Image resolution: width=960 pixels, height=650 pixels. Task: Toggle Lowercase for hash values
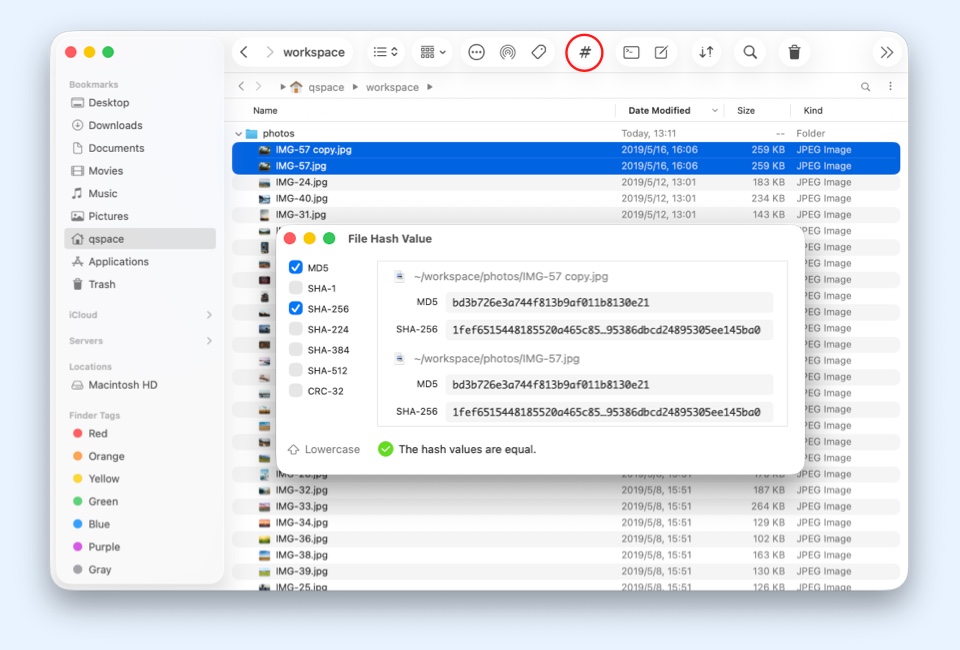click(x=324, y=449)
